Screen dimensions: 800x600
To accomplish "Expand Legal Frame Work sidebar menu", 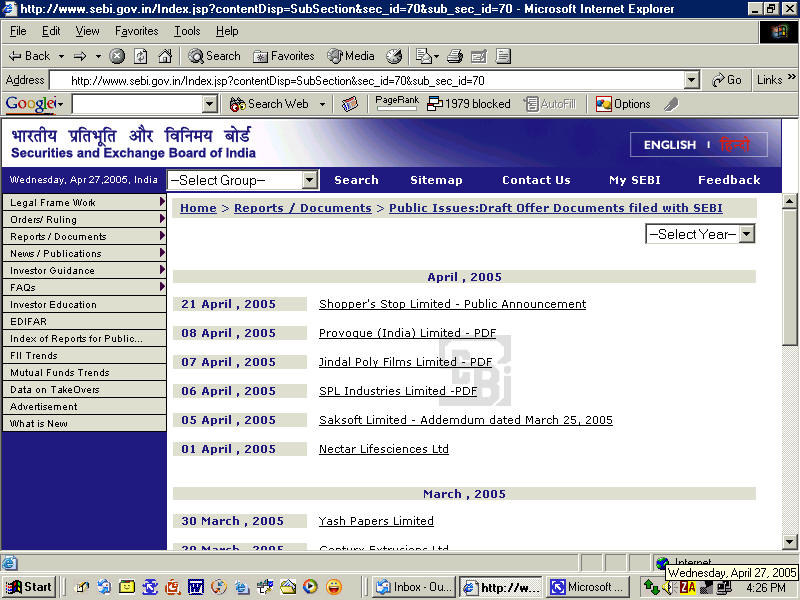I will [x=84, y=203].
